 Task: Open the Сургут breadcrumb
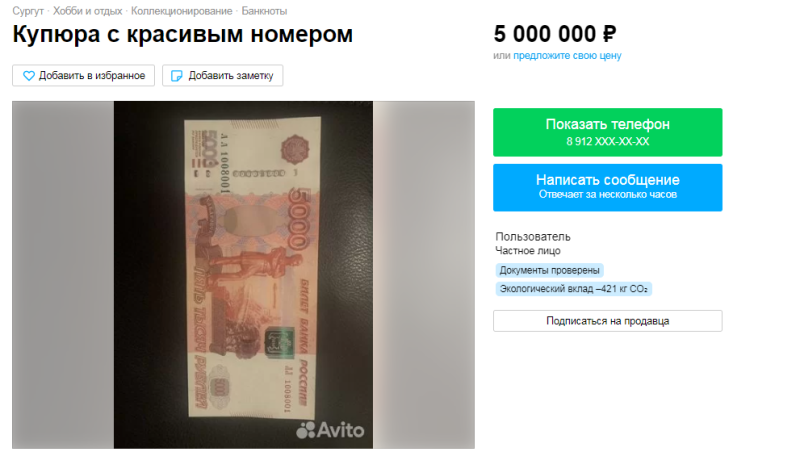[28, 11]
